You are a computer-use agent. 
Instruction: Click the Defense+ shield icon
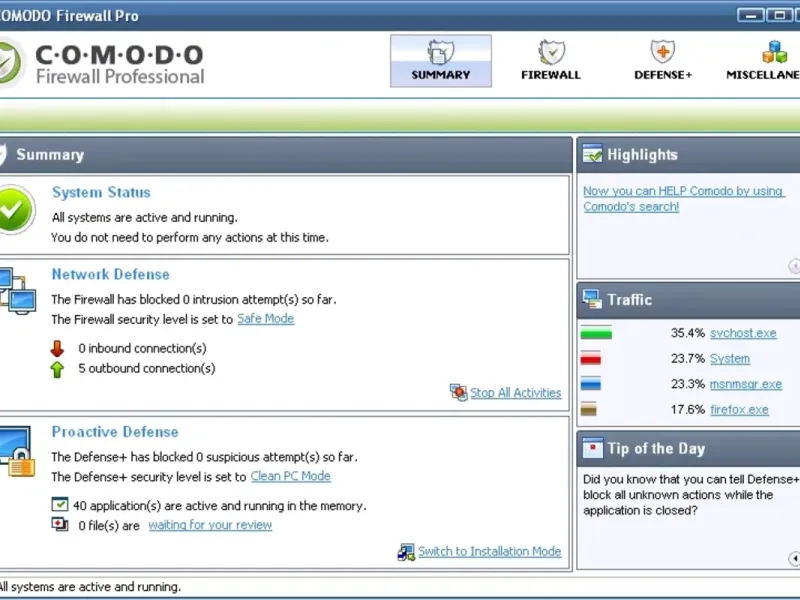coord(663,52)
